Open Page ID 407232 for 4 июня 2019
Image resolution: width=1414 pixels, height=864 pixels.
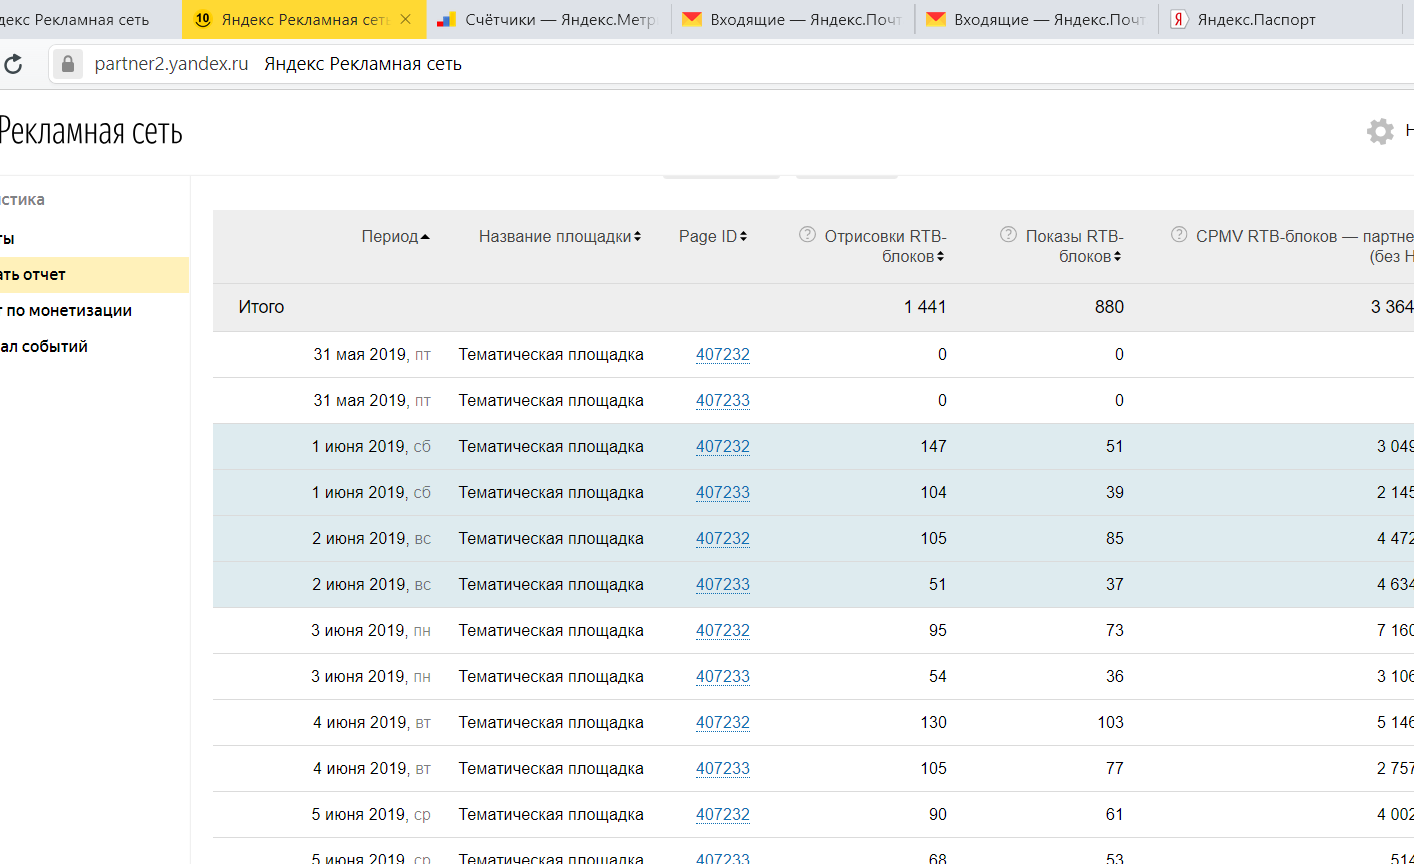[x=723, y=723]
